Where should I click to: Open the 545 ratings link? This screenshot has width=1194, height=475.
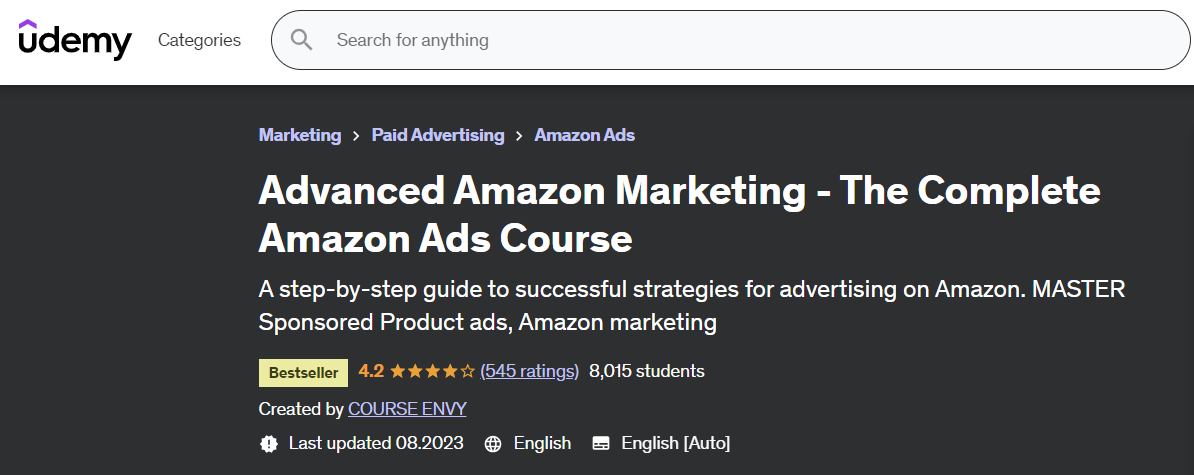(530, 371)
